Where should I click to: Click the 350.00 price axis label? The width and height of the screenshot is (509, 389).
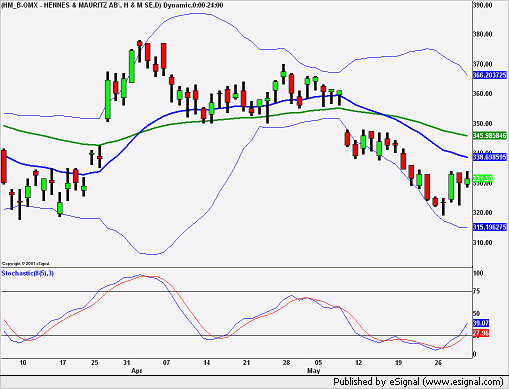[482, 123]
